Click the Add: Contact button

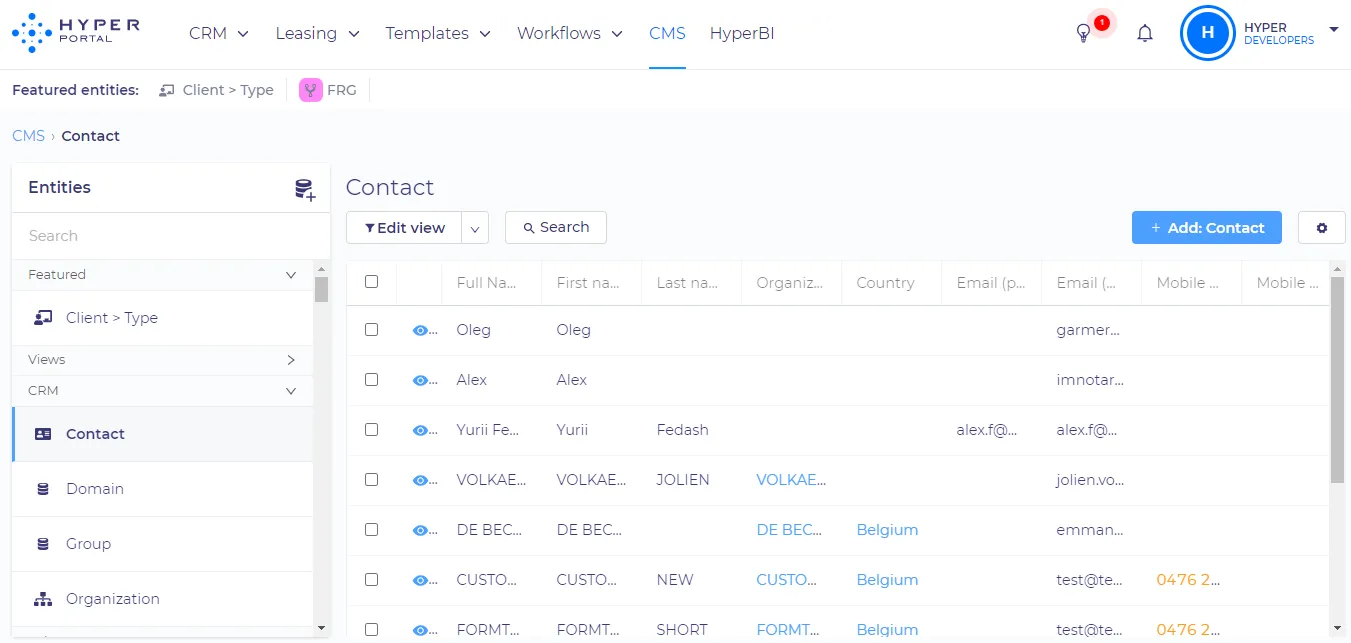click(1207, 228)
